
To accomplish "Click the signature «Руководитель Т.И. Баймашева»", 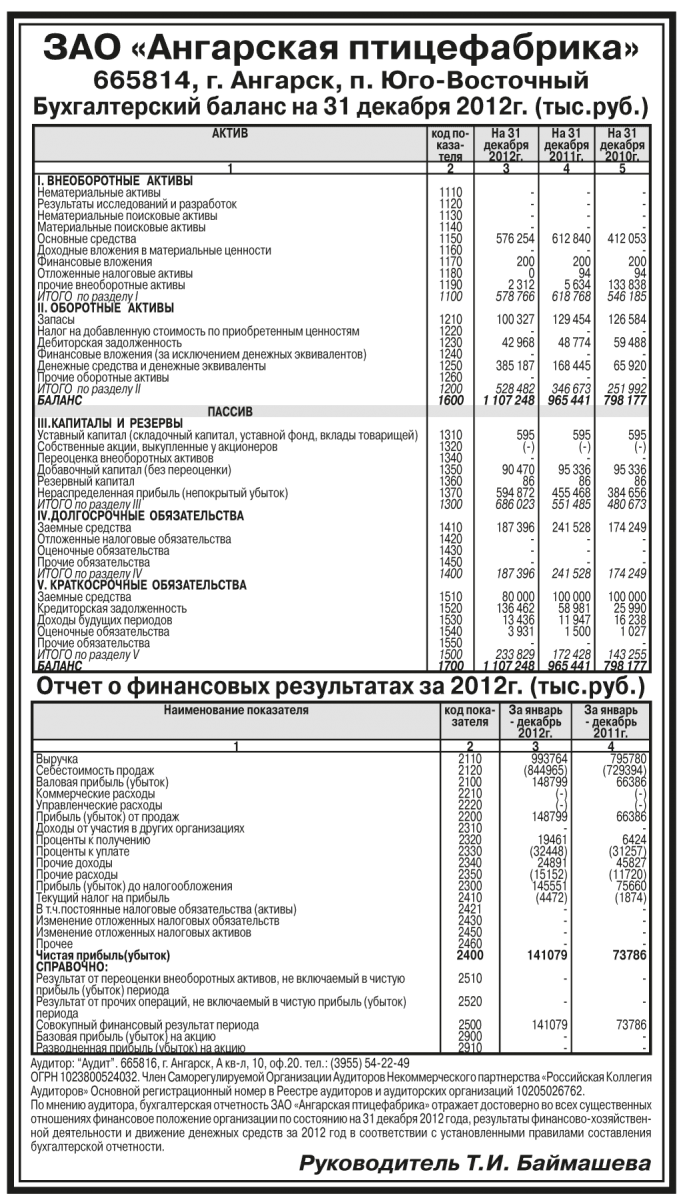I will point(475,1163).
